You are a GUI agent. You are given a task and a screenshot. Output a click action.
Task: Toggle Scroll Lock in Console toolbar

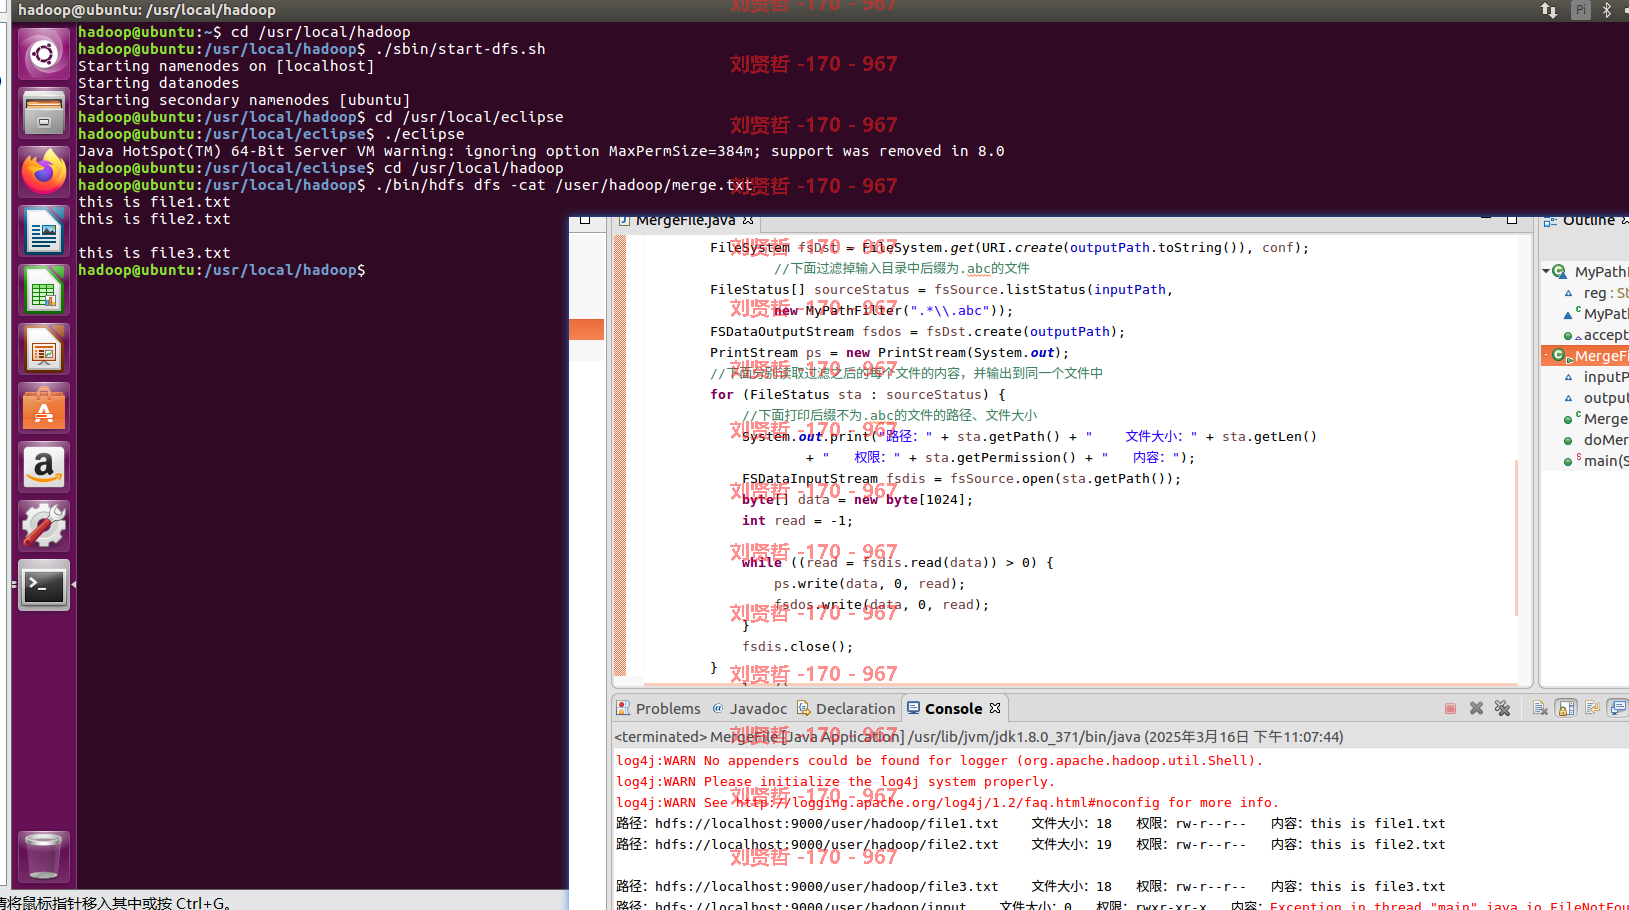[x=1566, y=708]
